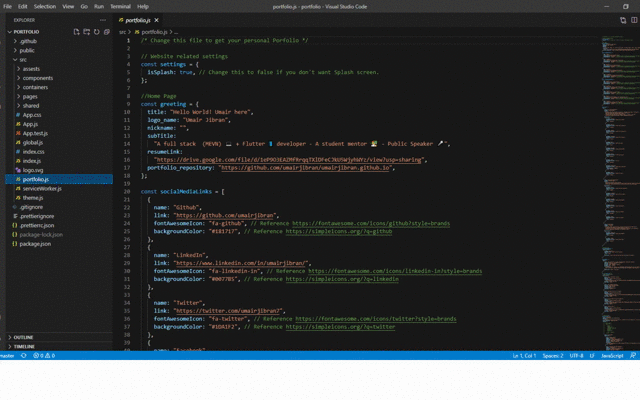Open App.css file

click(x=32, y=115)
